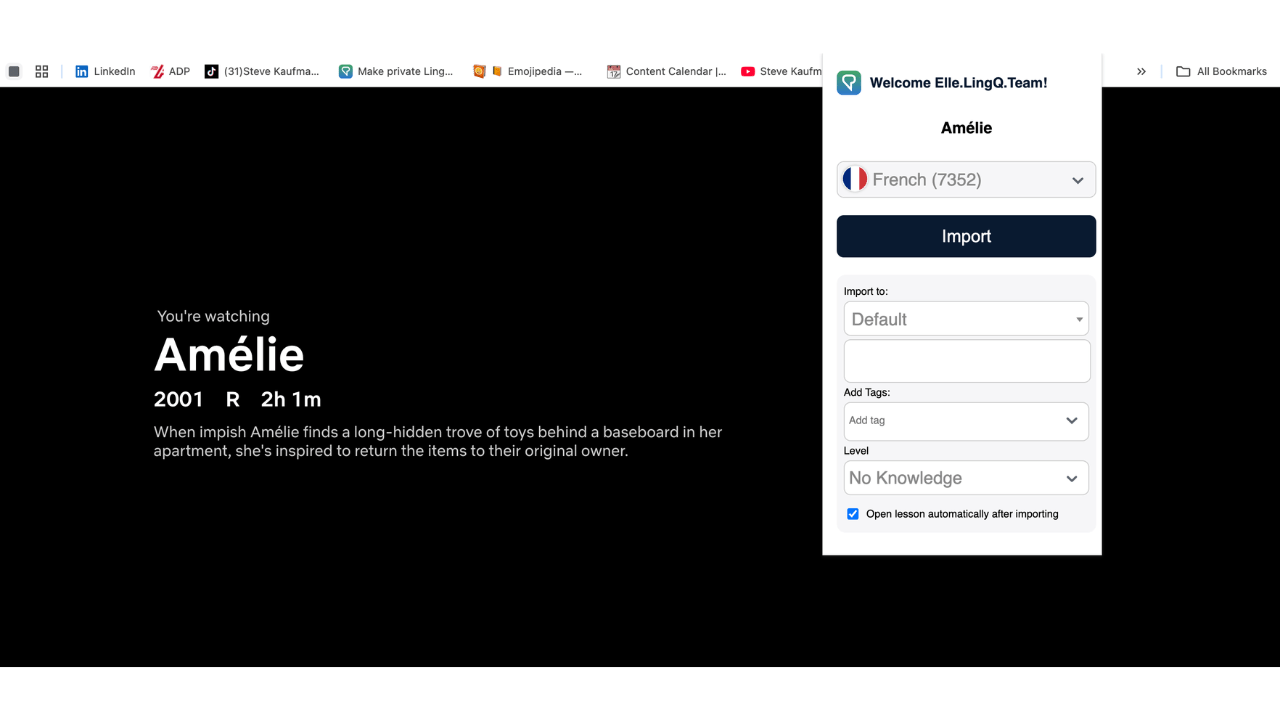1280x720 pixels.
Task: Toggle Open lesson automatically after importing checkbox
Action: coord(853,514)
